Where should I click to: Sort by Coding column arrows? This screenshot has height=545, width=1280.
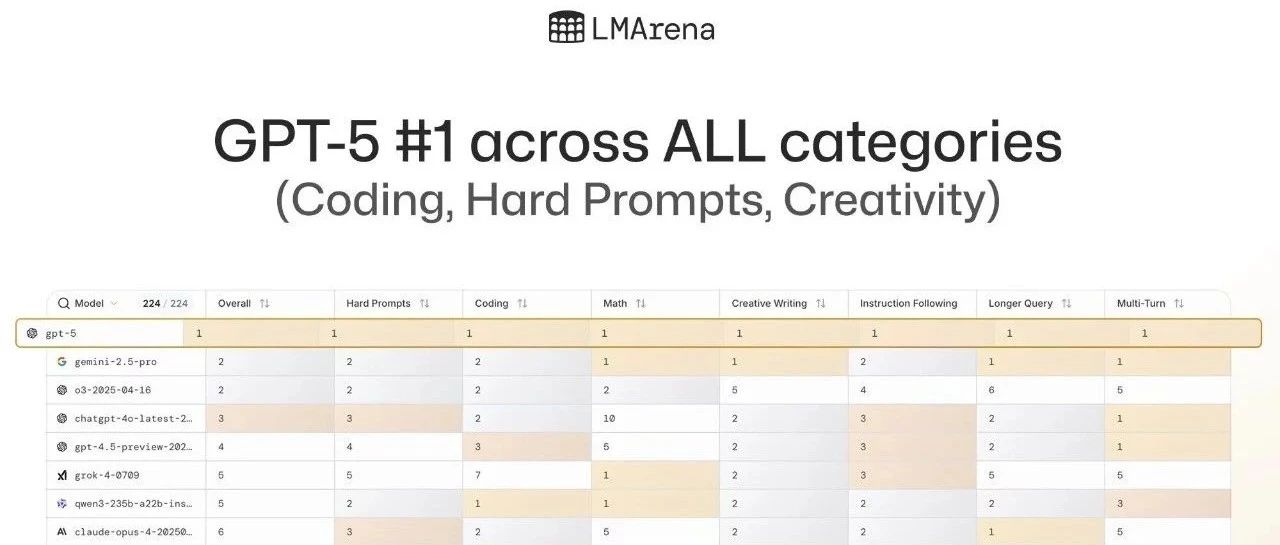coord(522,303)
